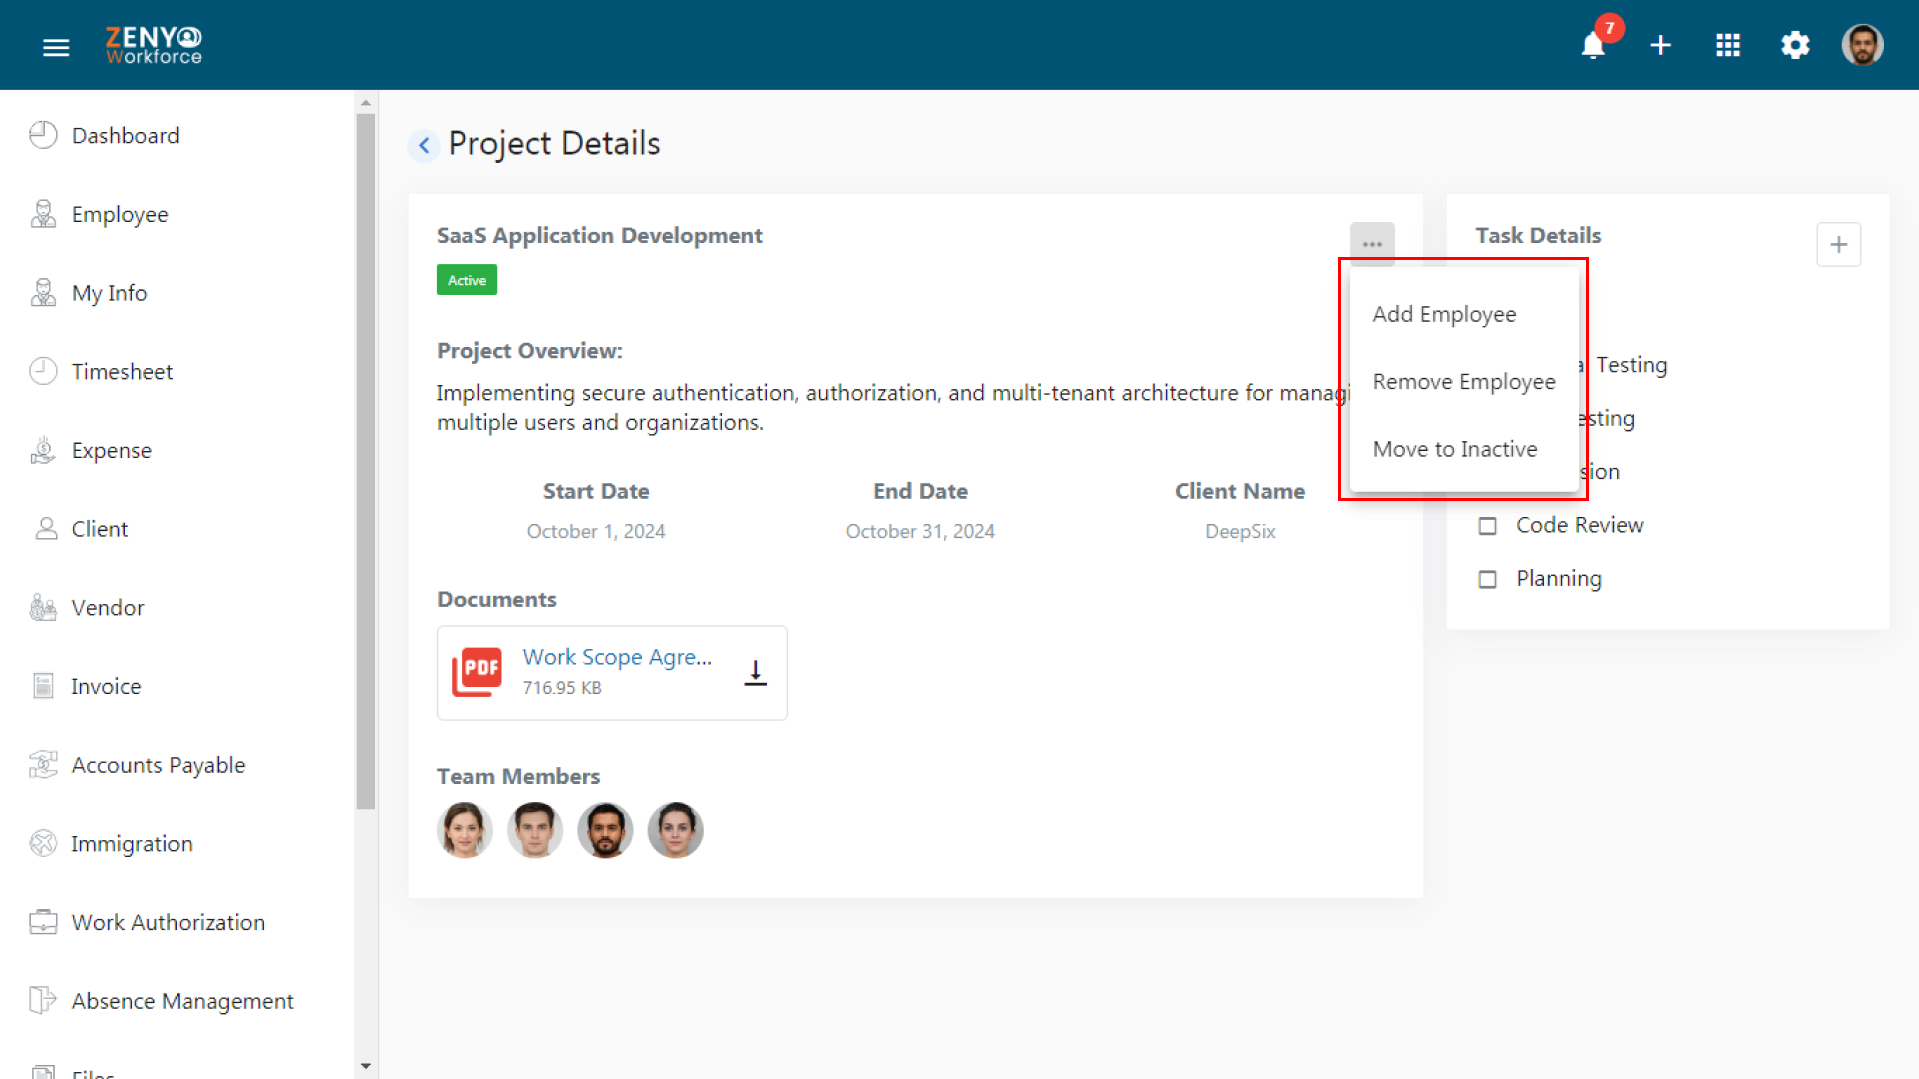Select Add Employee from the menu
Screen dimensions: 1919x1079
[x=1444, y=314]
